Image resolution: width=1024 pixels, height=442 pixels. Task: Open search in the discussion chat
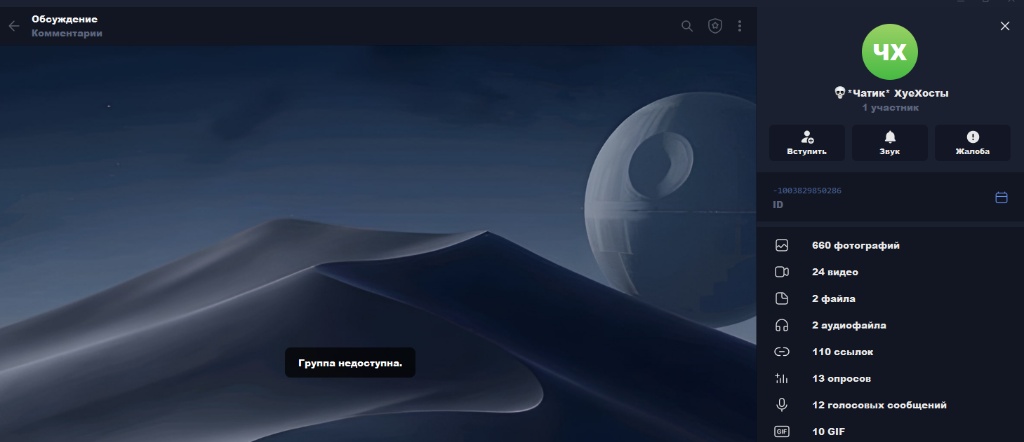coord(687,26)
